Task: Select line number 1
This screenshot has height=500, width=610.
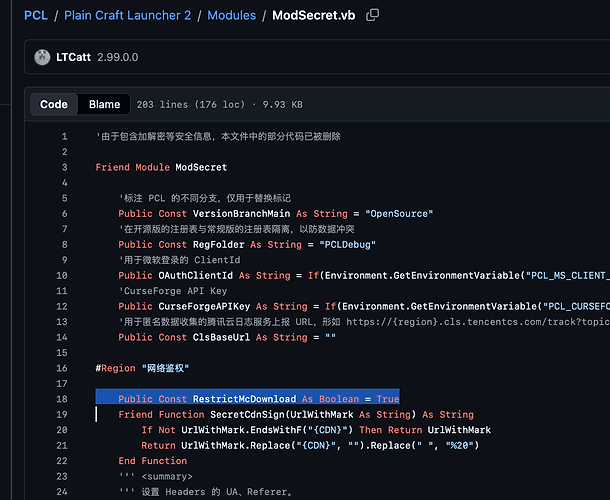Action: coord(64,137)
